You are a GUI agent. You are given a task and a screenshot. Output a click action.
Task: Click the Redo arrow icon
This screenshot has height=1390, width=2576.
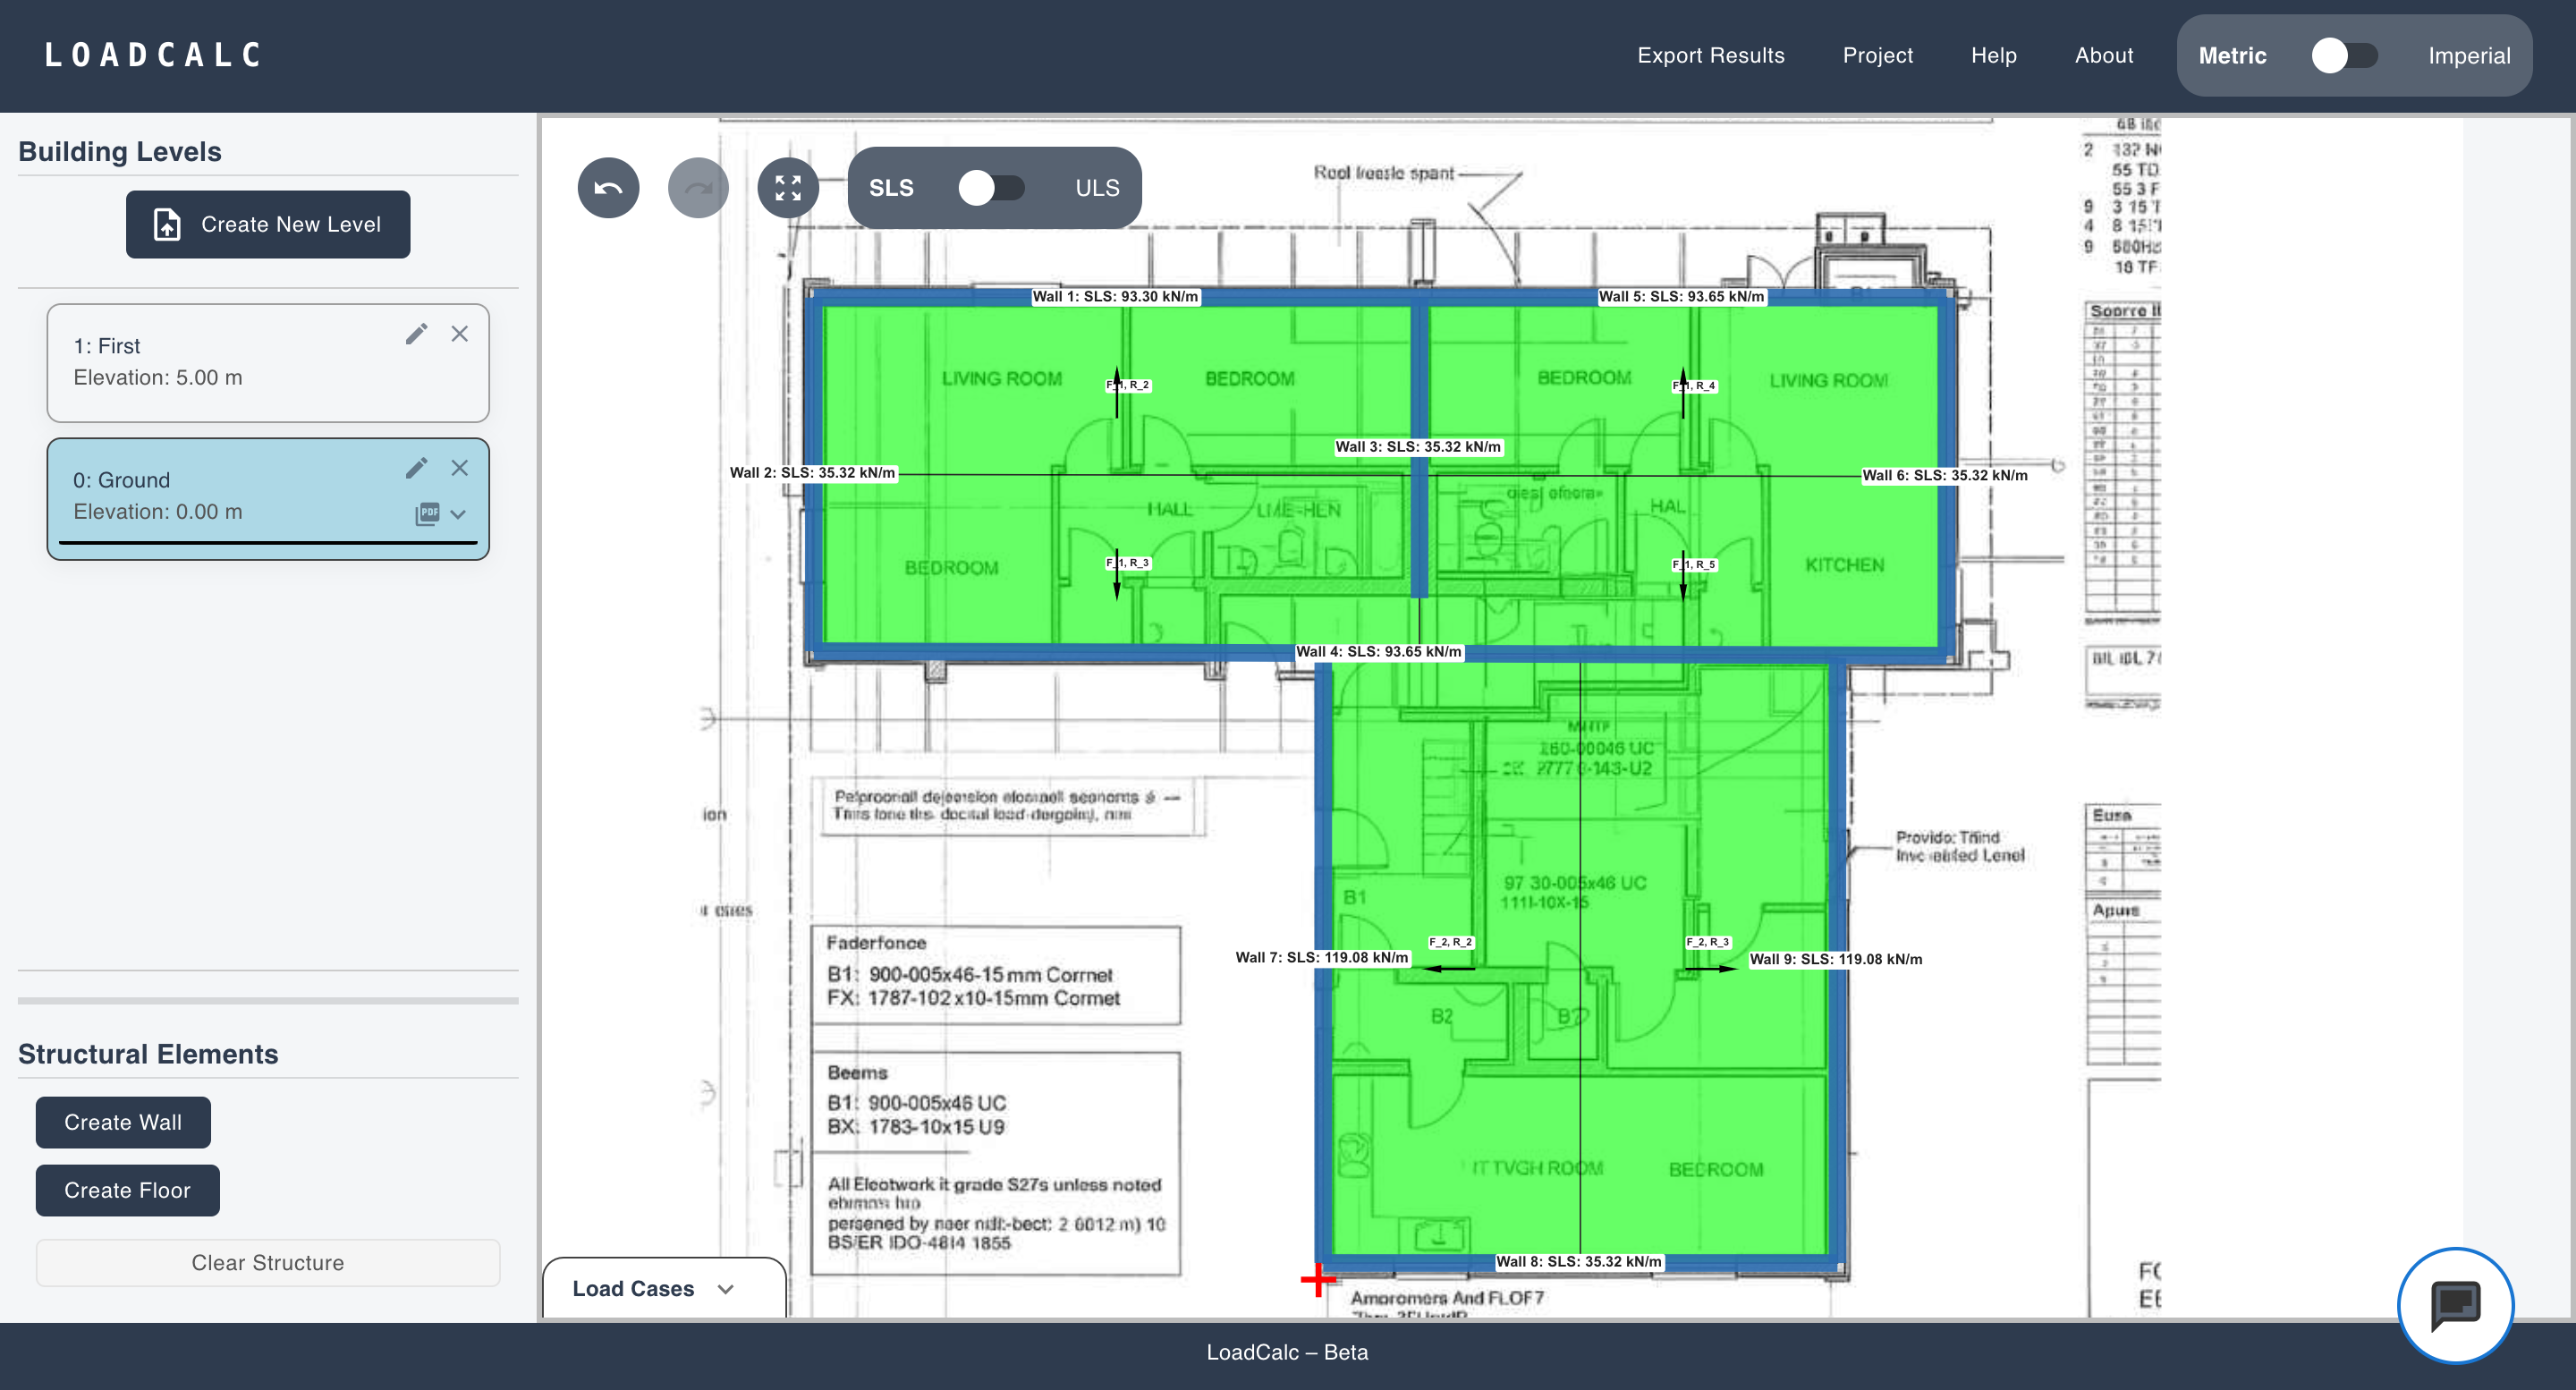pos(697,187)
